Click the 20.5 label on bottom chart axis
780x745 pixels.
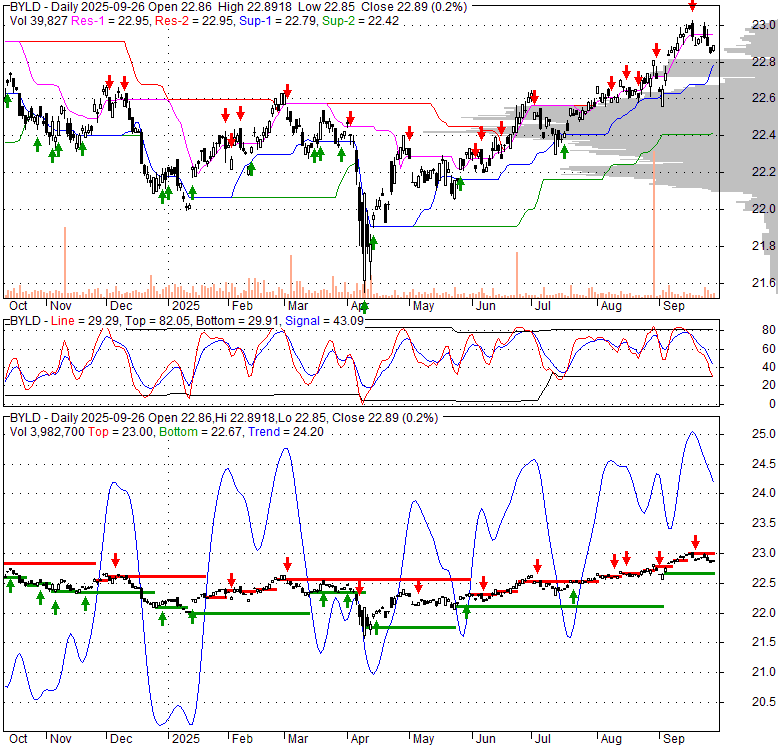point(763,702)
